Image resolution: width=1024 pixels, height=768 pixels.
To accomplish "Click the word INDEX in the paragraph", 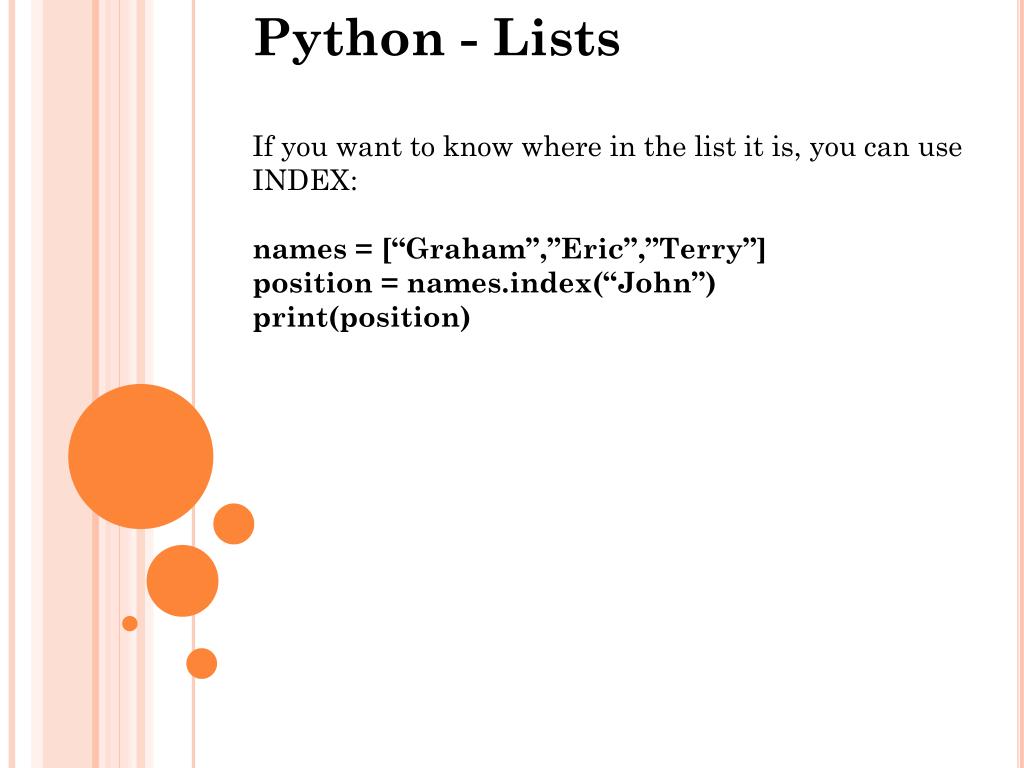I will [x=301, y=181].
